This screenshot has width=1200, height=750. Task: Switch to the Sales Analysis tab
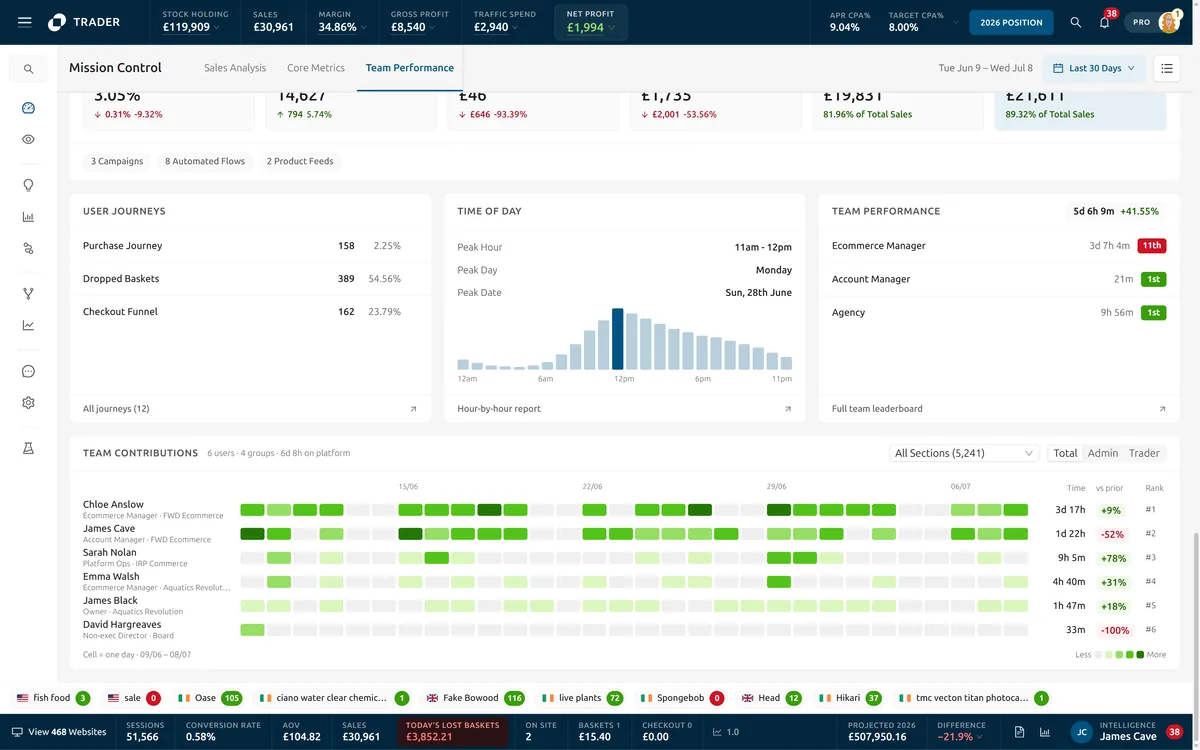tap(235, 68)
